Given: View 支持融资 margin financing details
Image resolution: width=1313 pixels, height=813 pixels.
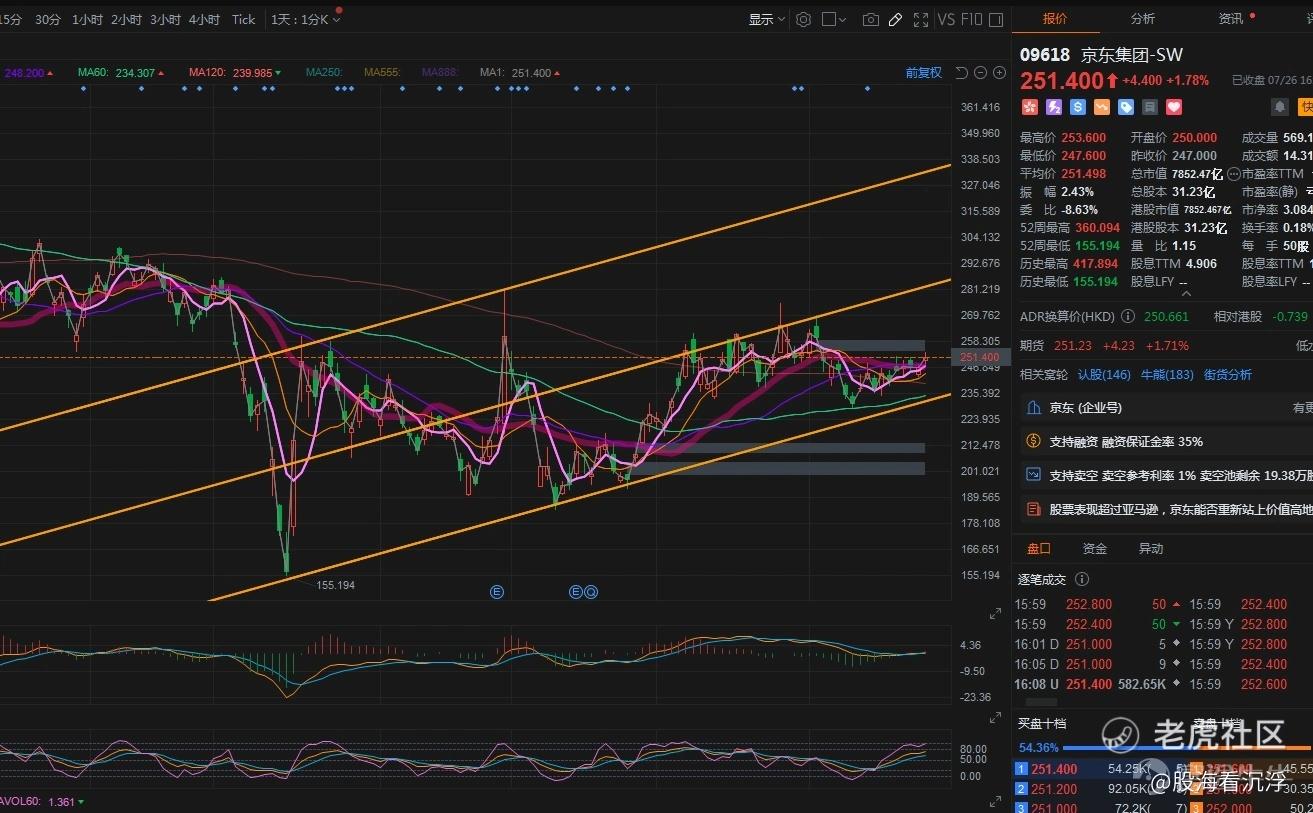Looking at the screenshot, I should pos(1167,441).
